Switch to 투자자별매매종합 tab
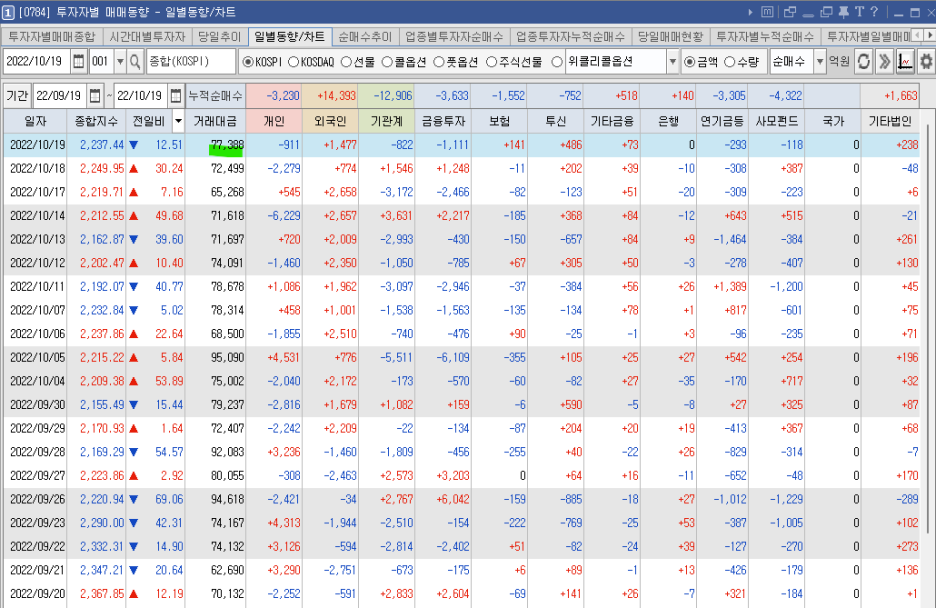 point(52,37)
